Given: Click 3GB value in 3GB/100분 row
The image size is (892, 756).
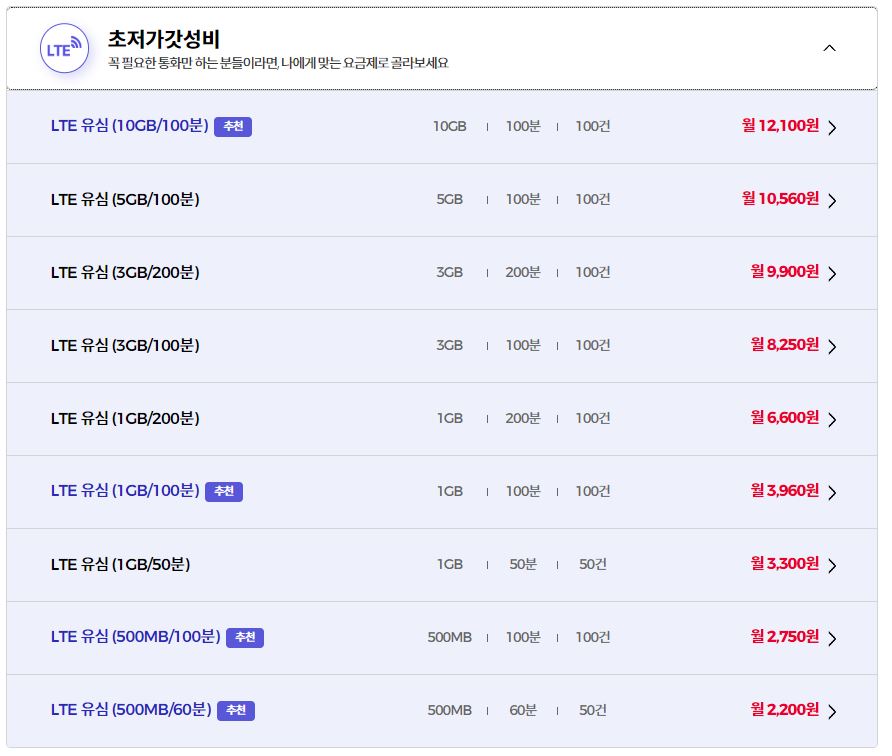Looking at the screenshot, I should 449,345.
